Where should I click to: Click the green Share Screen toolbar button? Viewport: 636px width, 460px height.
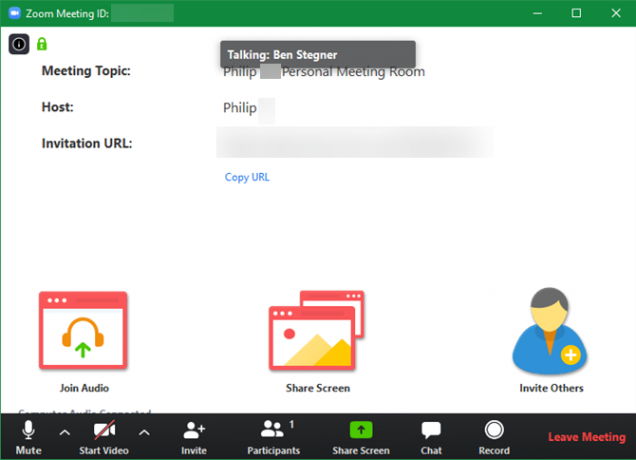pos(361,437)
